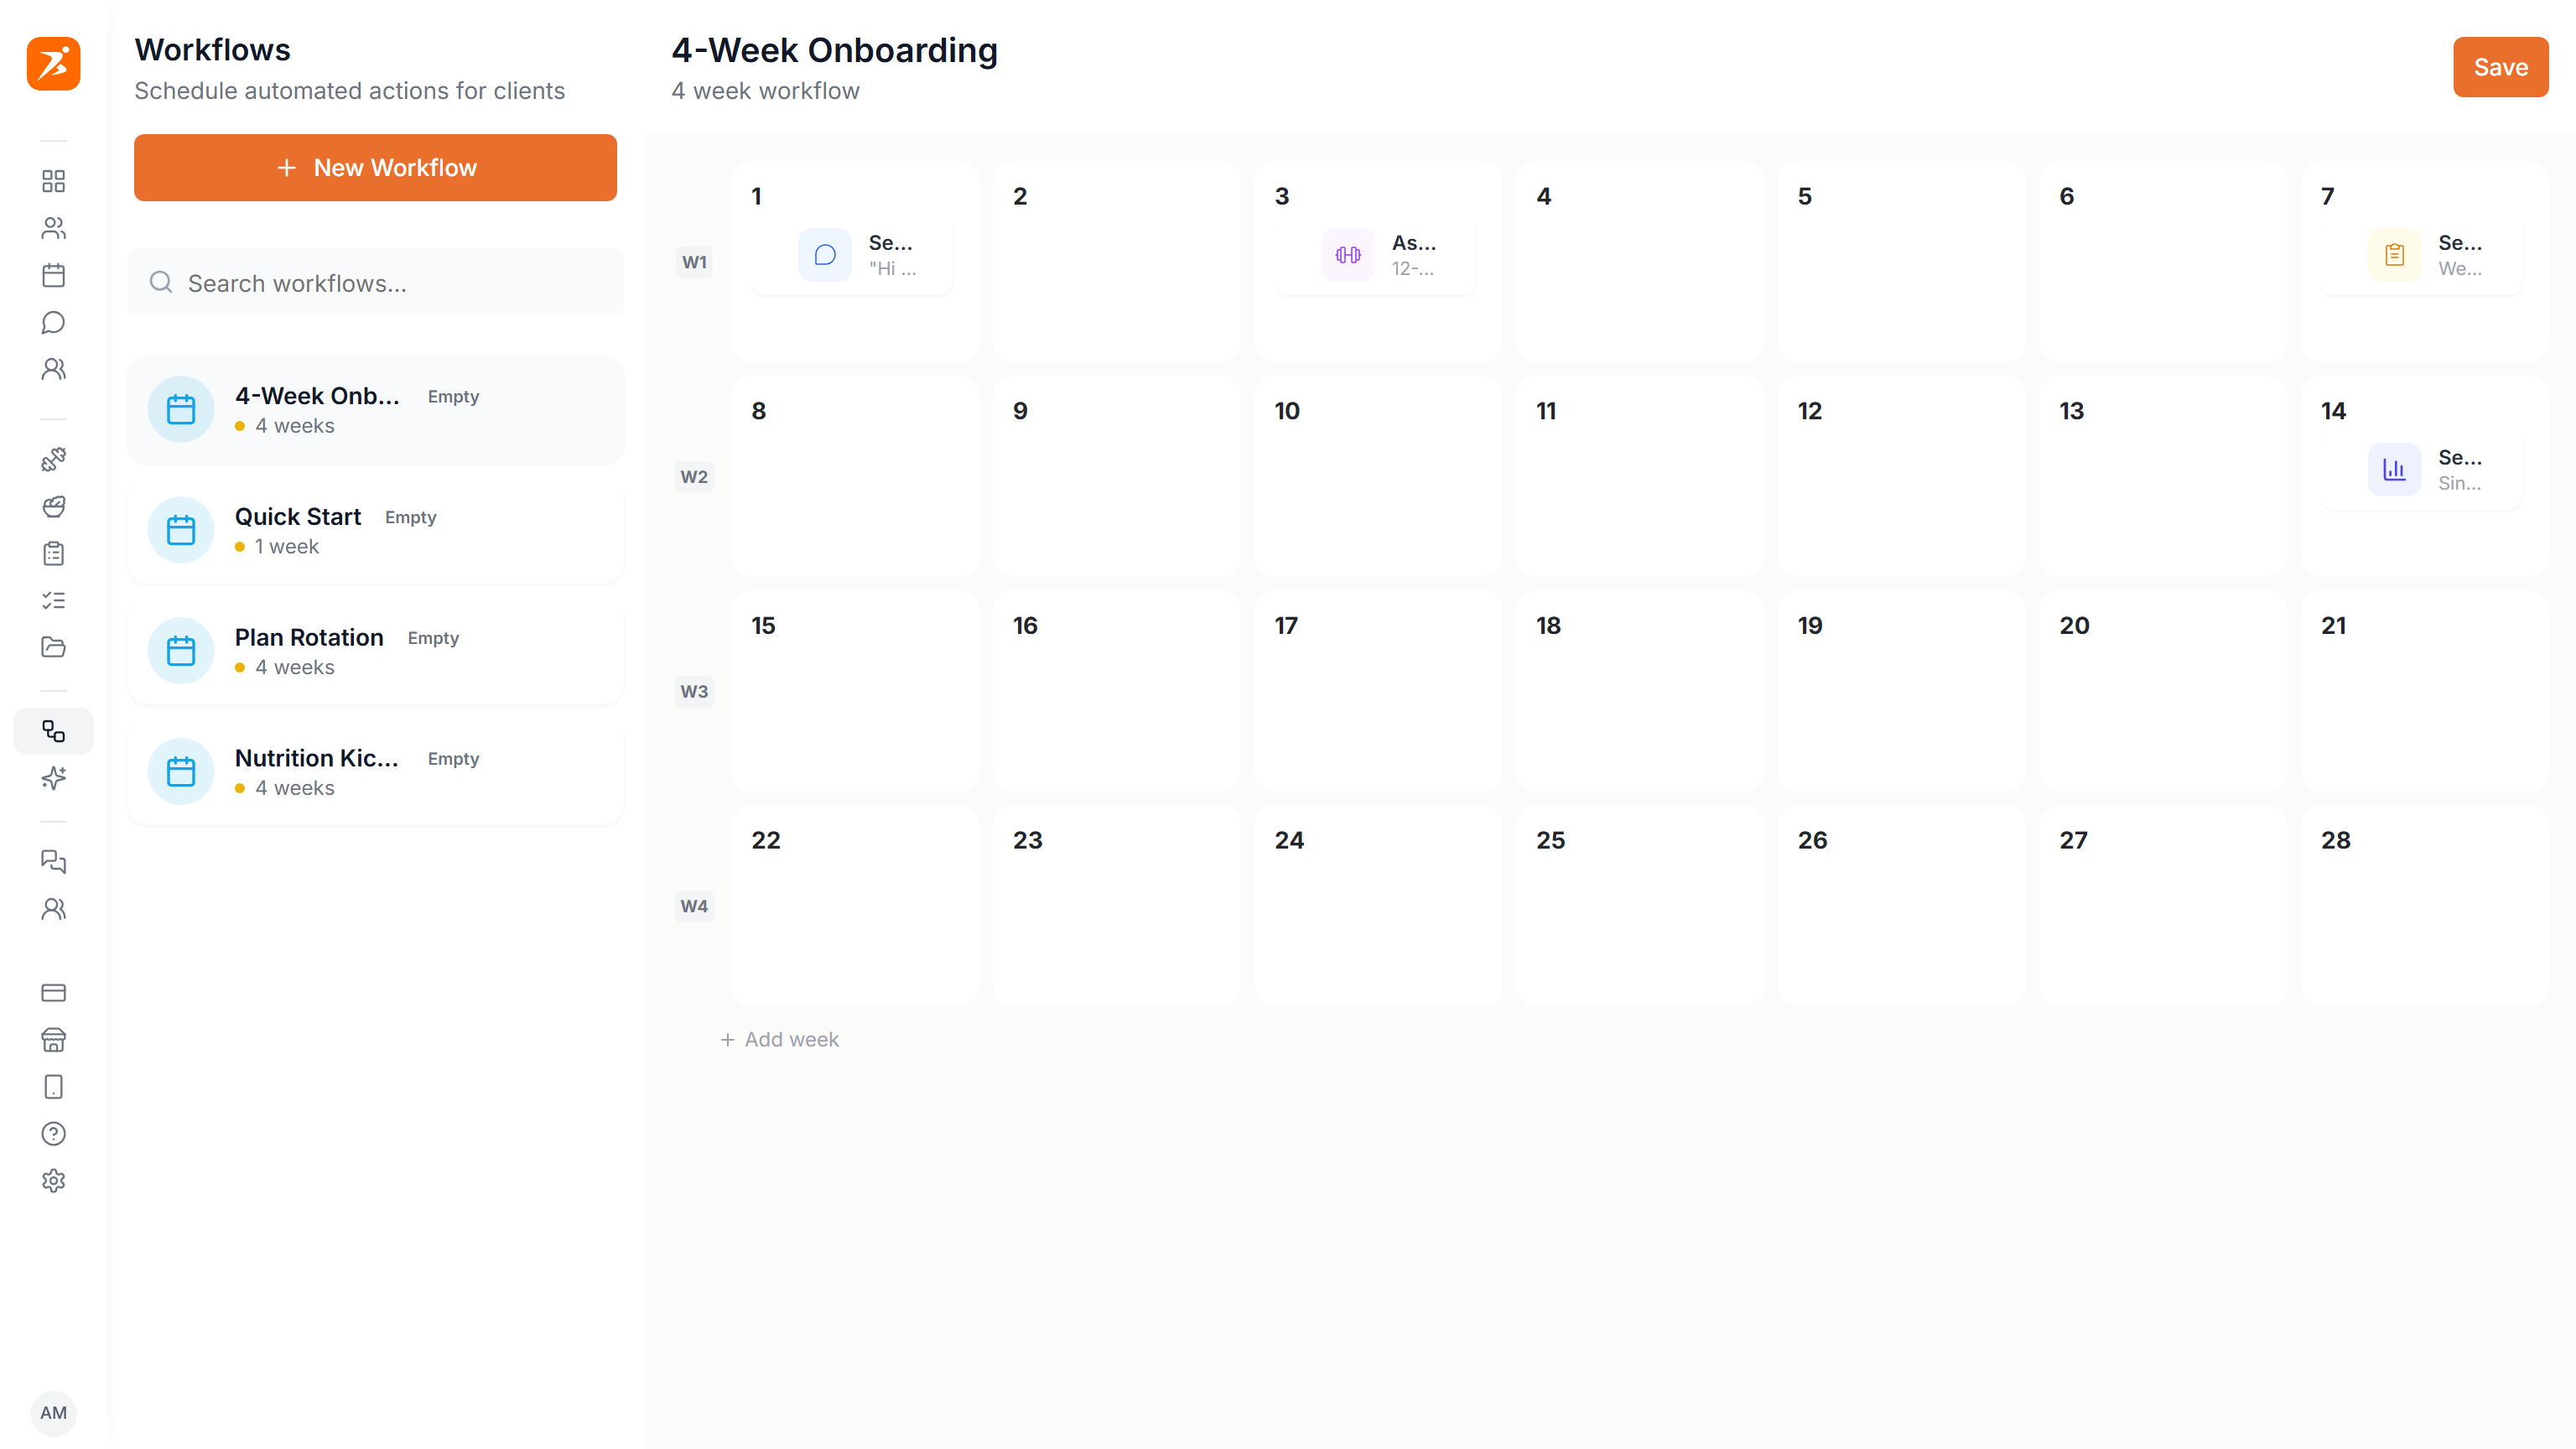Open the chart action on day 14
2576x1449 pixels.
(2421, 470)
